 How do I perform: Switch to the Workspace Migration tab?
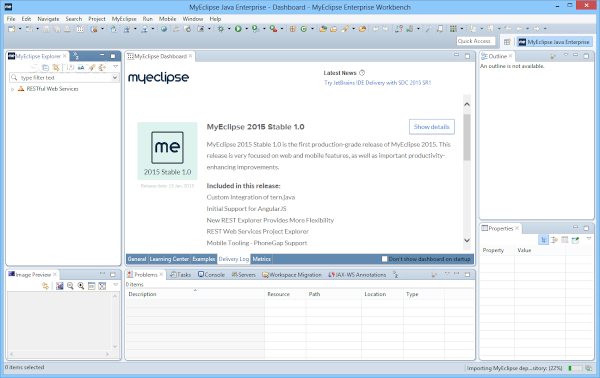(292, 275)
